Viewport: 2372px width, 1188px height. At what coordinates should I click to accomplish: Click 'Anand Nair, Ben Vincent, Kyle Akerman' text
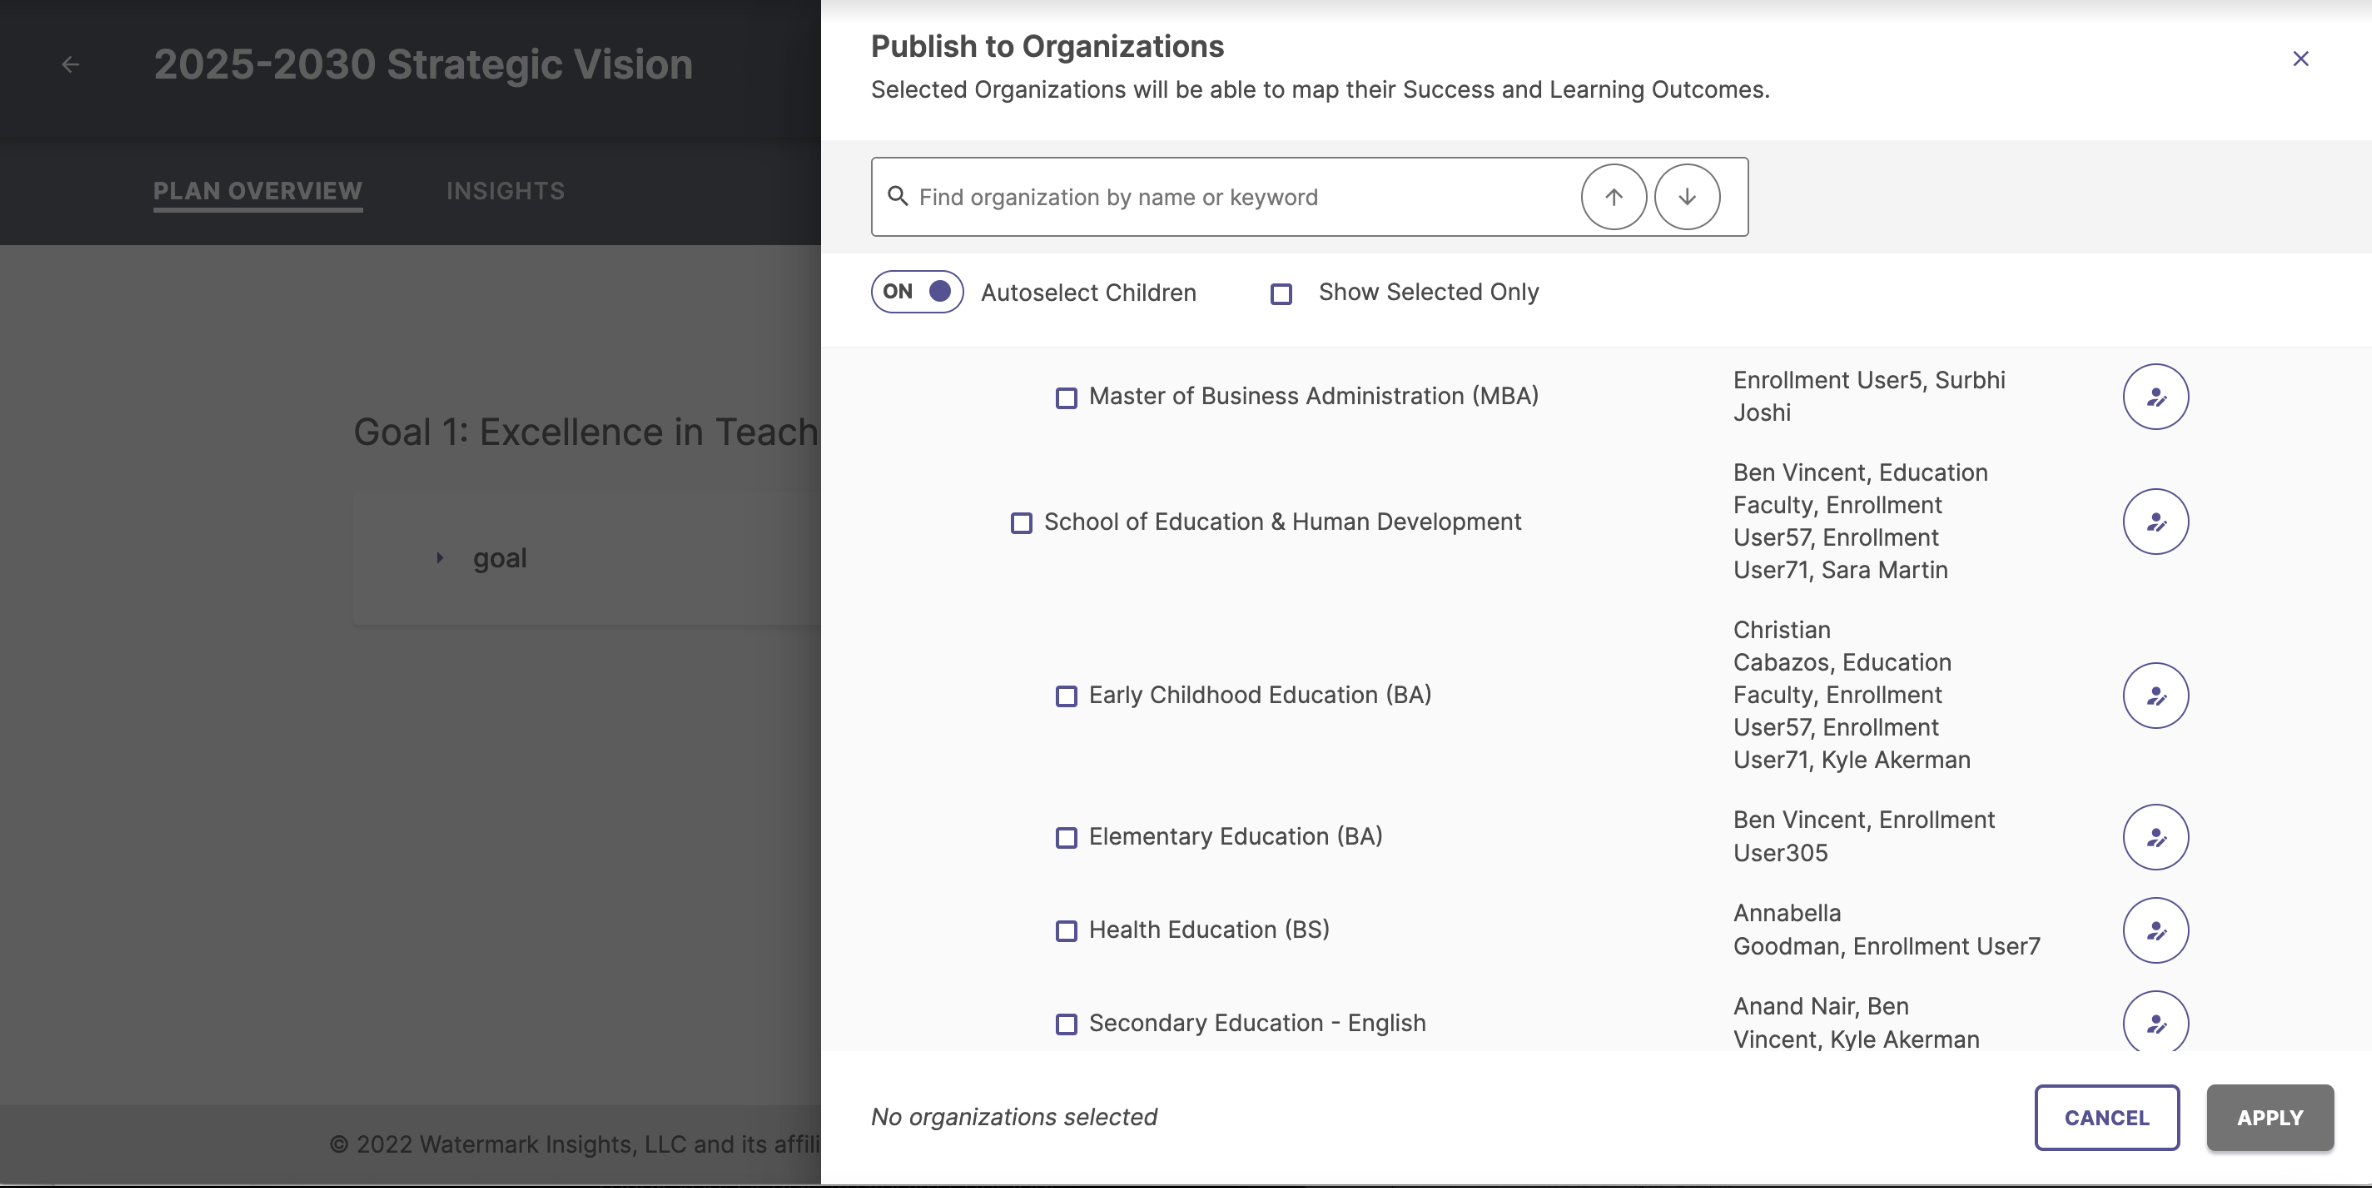[1856, 1022]
